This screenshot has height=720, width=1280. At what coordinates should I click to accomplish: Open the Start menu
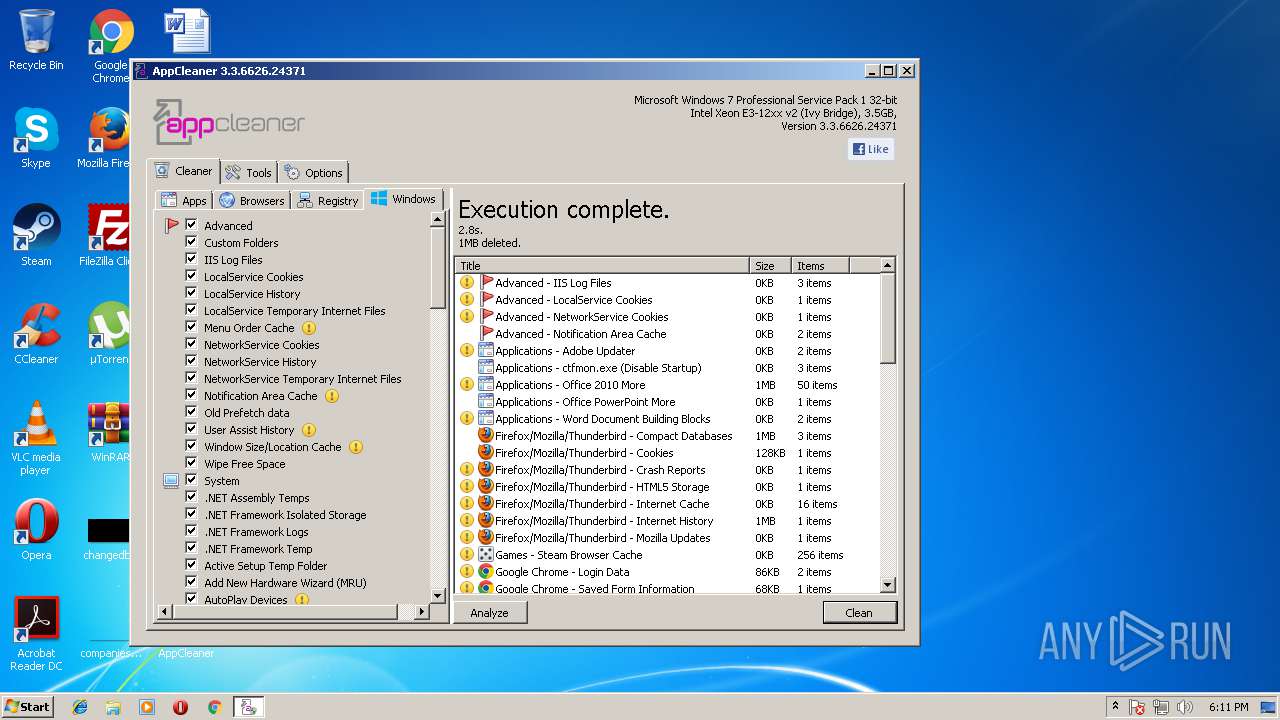tap(28, 707)
